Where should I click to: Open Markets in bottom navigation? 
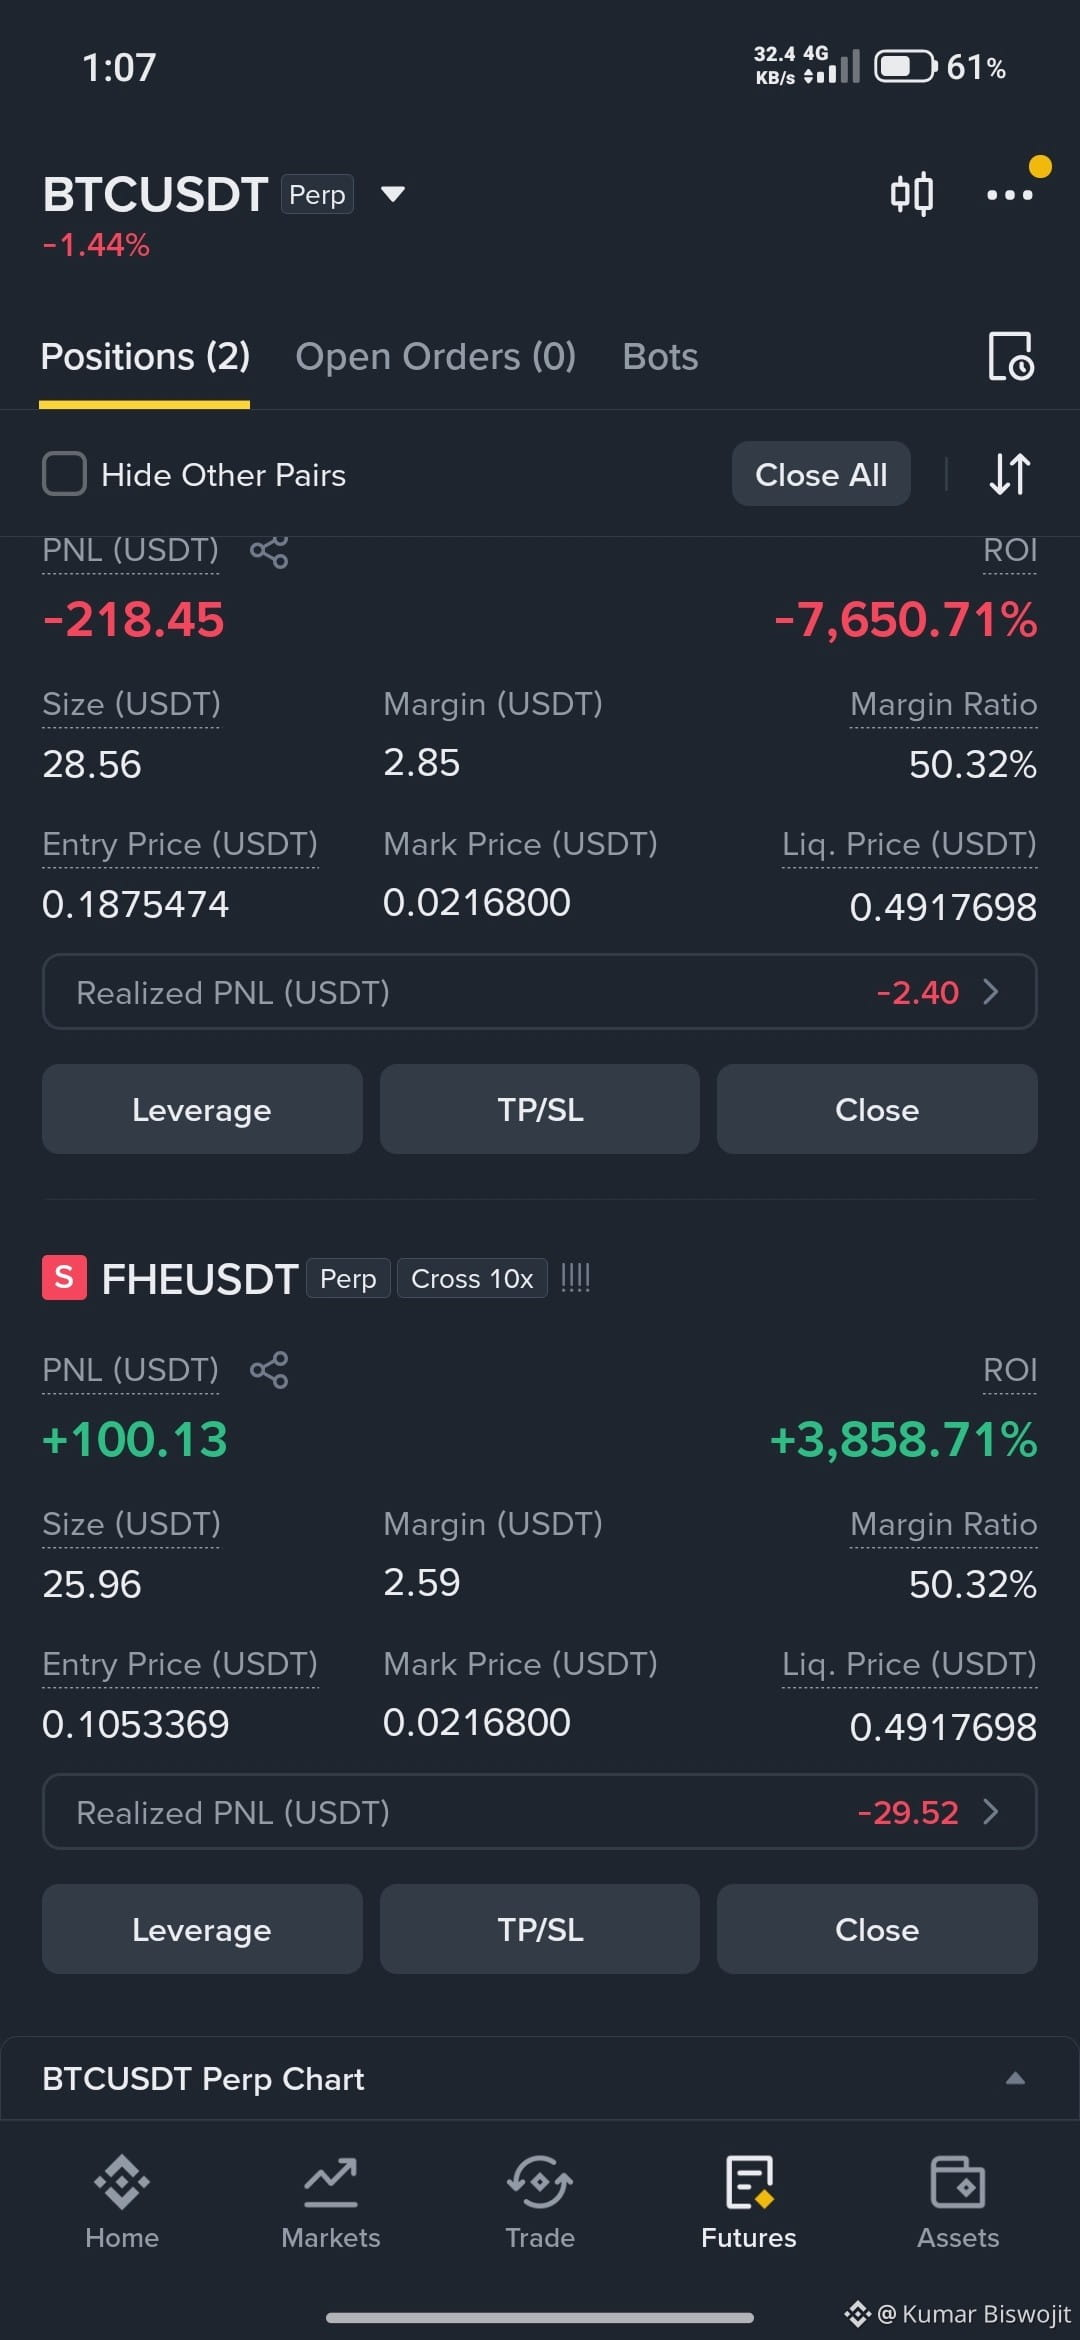(331, 2202)
